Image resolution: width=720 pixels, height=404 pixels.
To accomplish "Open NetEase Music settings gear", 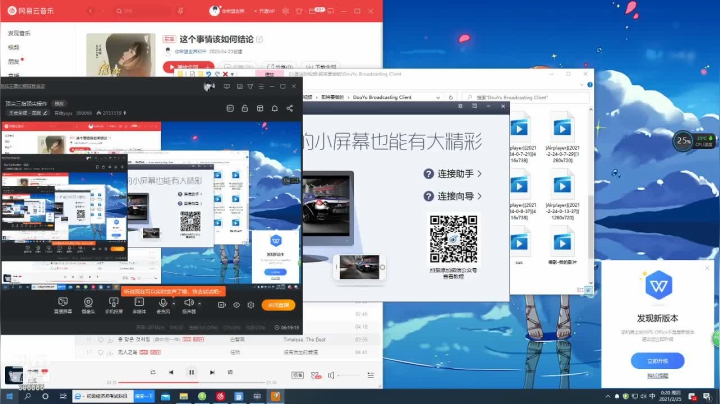I will point(286,11).
